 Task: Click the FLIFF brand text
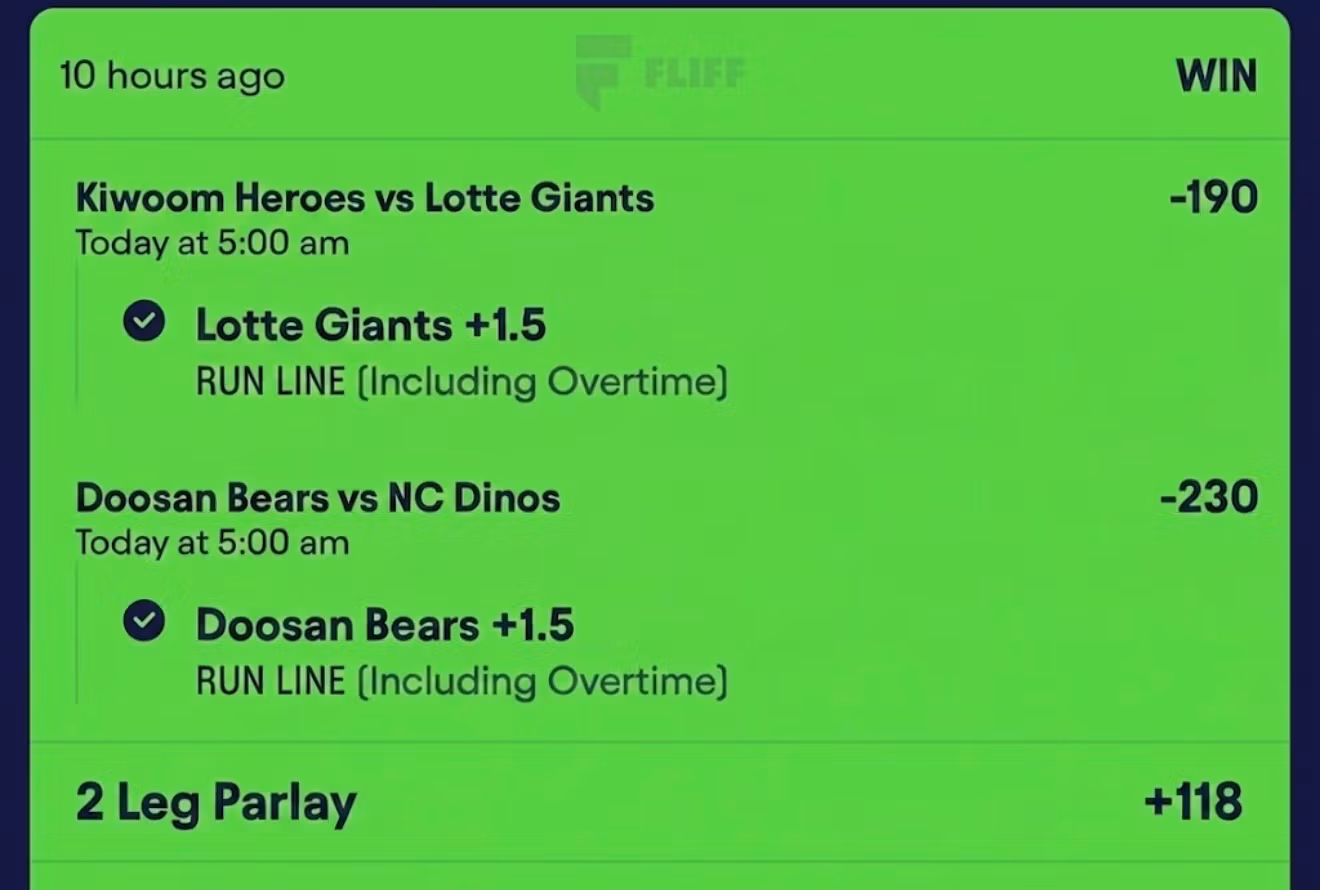(694, 74)
